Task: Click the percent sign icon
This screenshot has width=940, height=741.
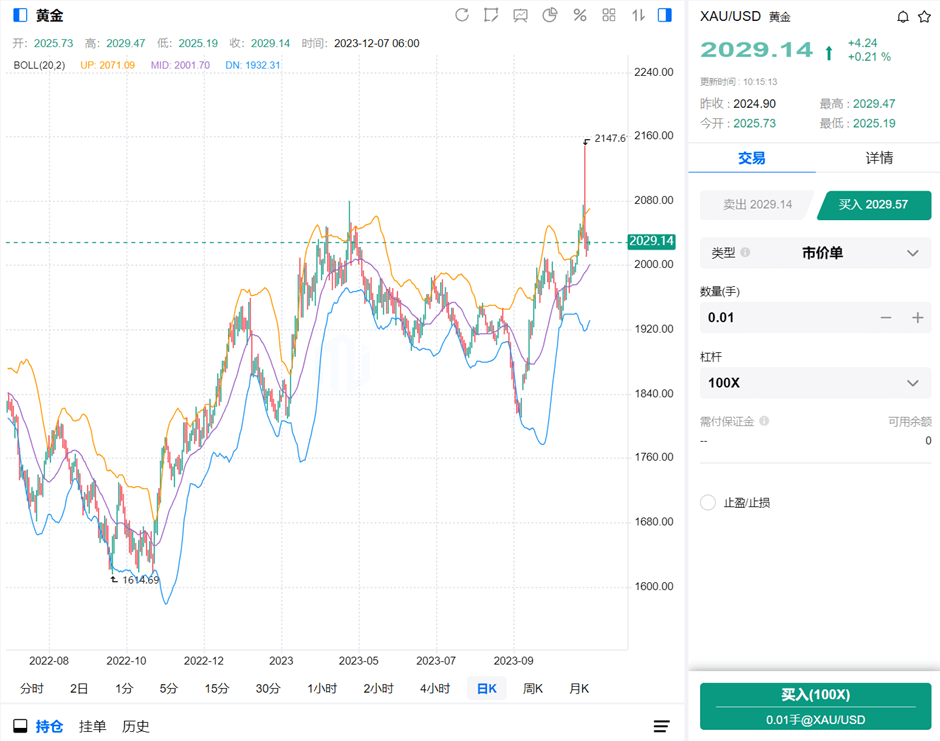Action: tap(579, 15)
